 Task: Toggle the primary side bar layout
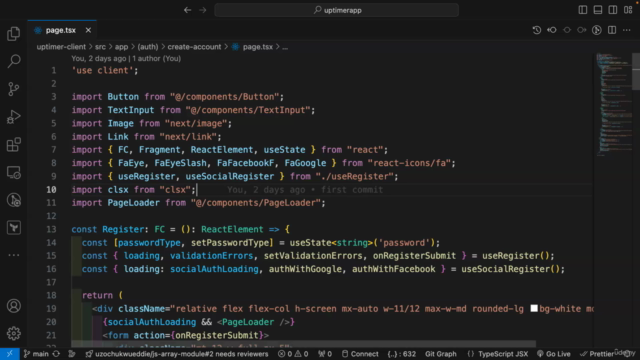[583, 10]
